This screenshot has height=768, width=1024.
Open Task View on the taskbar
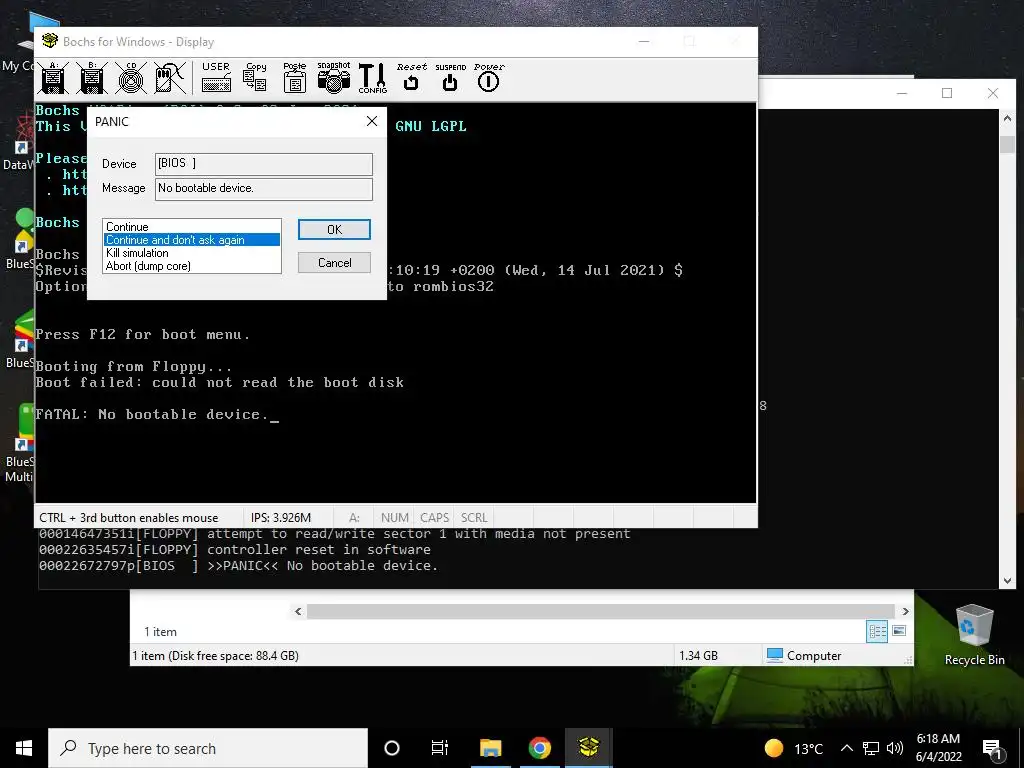tap(440, 748)
